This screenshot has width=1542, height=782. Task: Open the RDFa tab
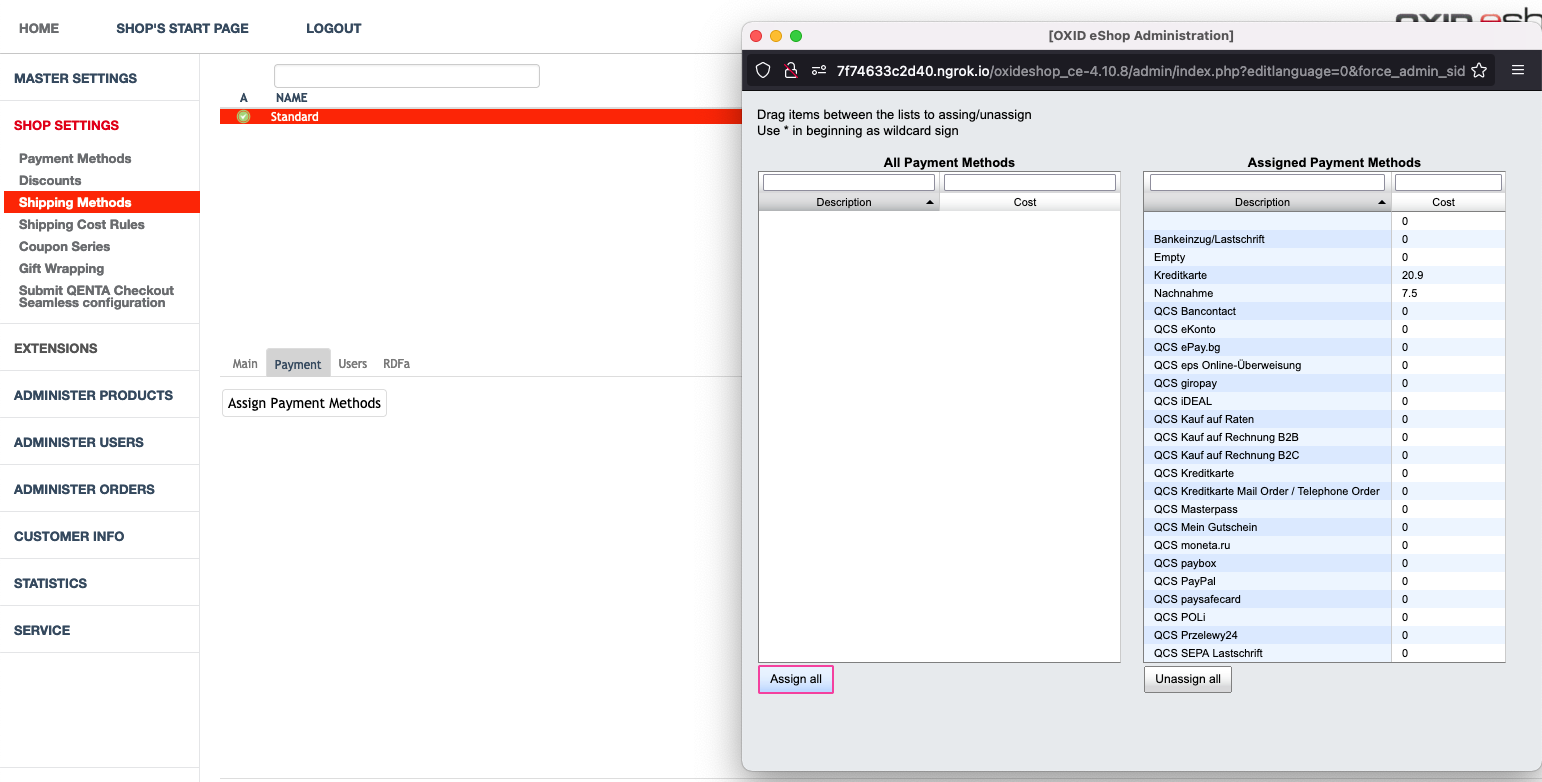[396, 364]
